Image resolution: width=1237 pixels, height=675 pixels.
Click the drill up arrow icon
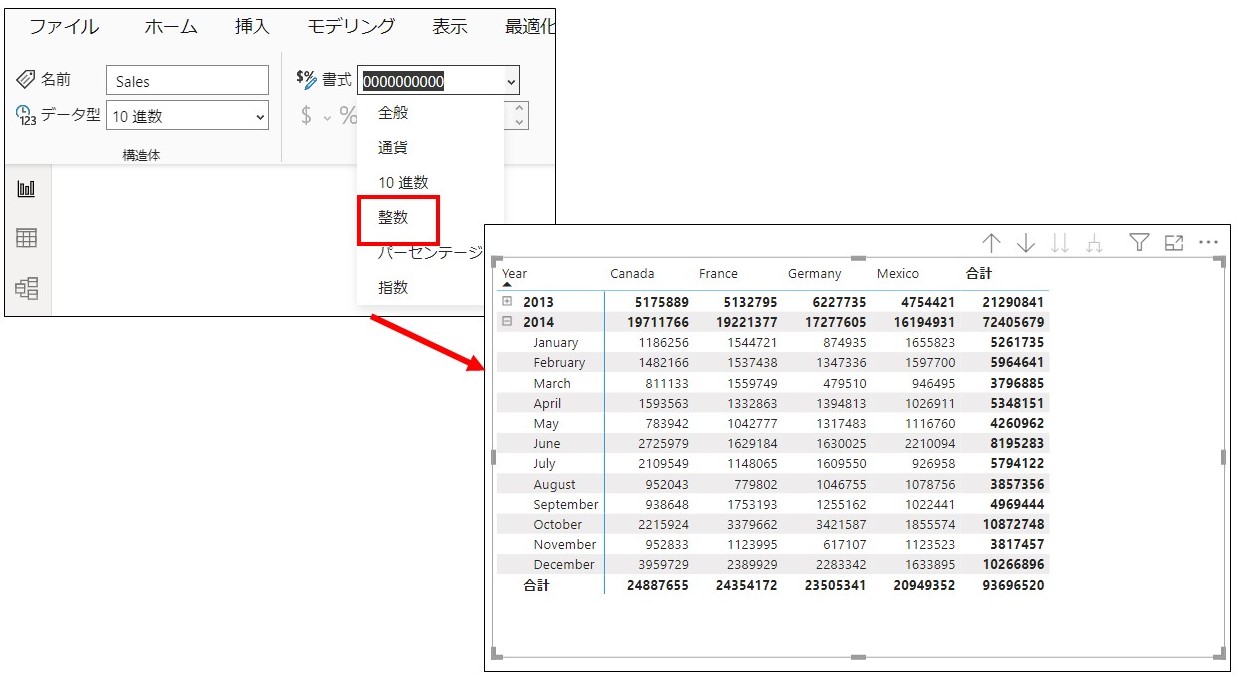(x=991, y=243)
